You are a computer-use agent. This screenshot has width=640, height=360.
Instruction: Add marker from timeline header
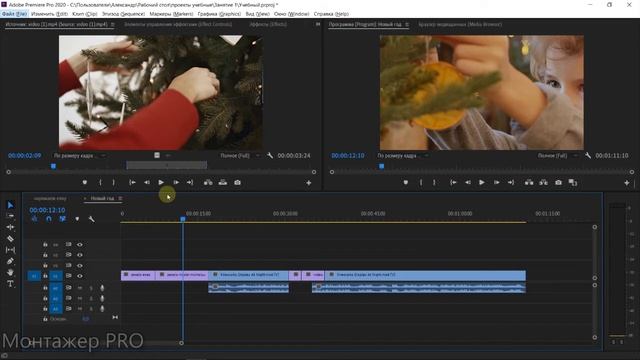coord(77,219)
